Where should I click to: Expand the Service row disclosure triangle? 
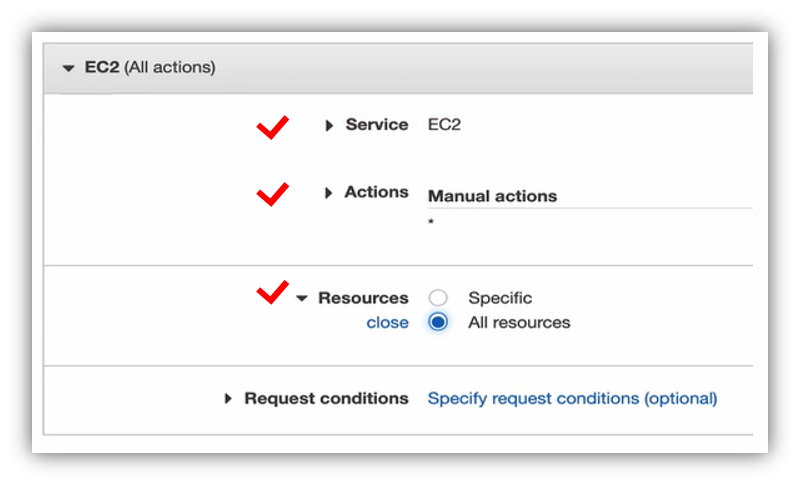pyautogui.click(x=329, y=126)
